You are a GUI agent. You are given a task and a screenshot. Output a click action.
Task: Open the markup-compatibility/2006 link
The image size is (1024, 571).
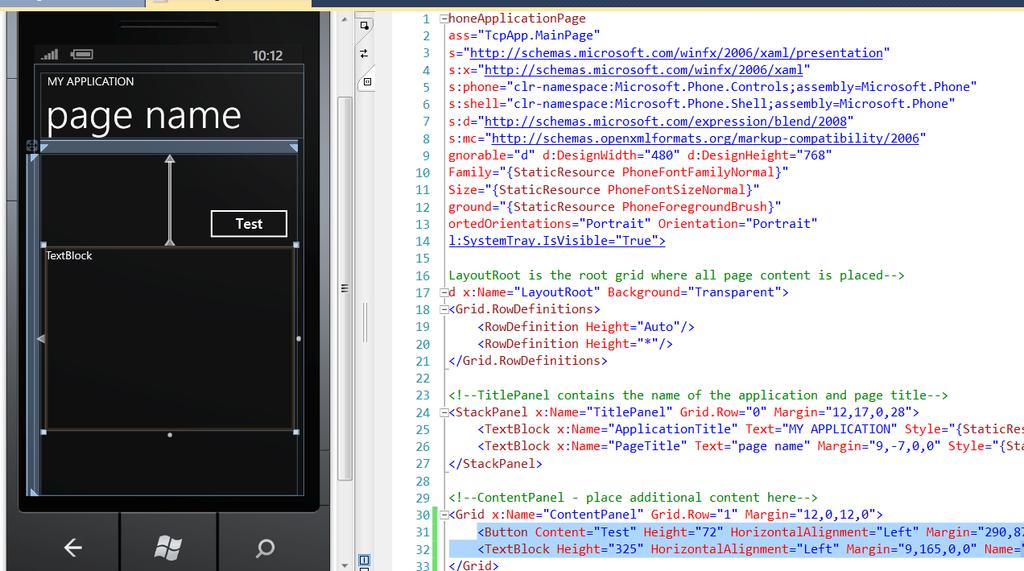(x=705, y=139)
